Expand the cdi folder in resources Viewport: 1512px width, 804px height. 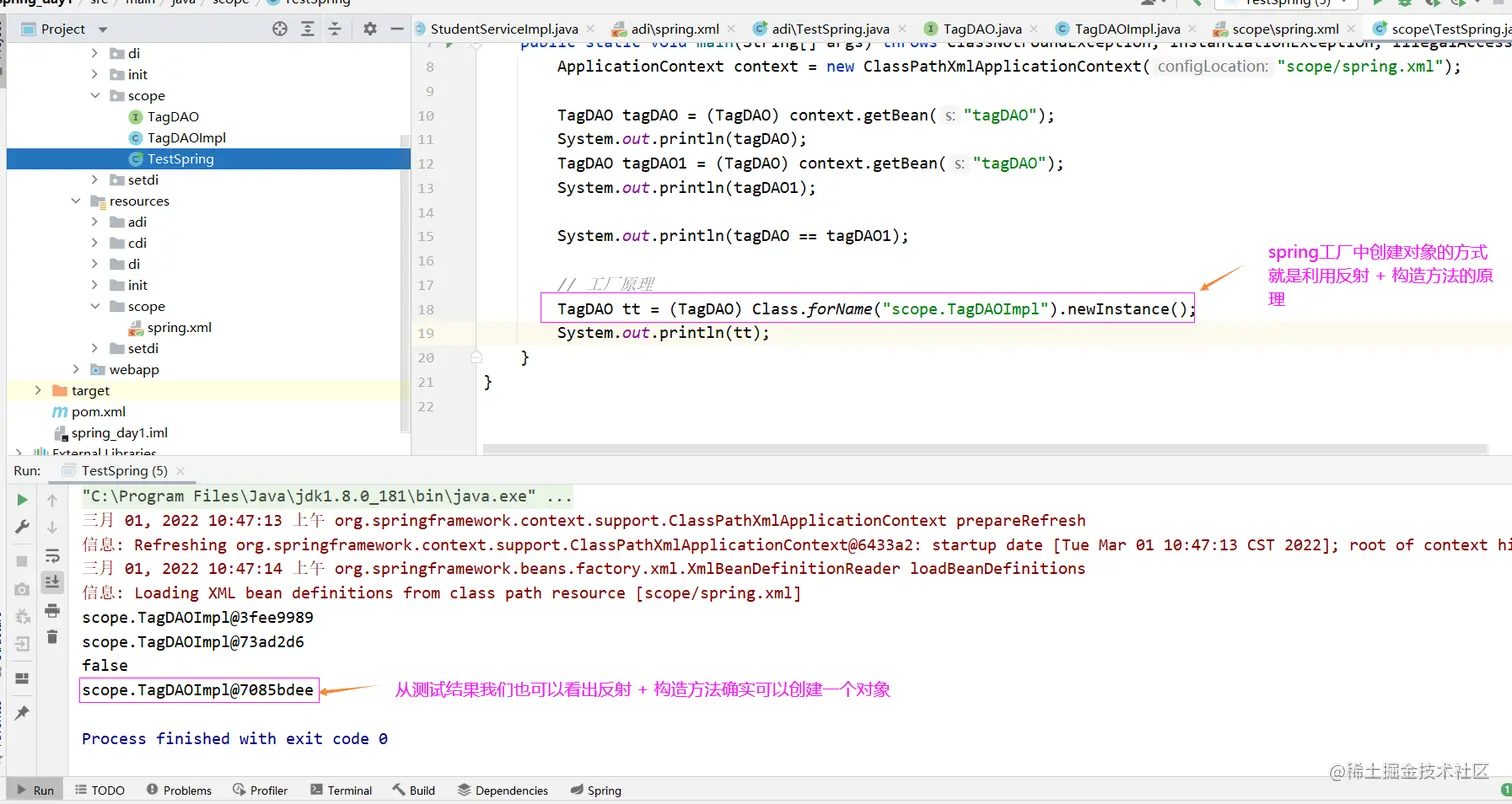(96, 243)
